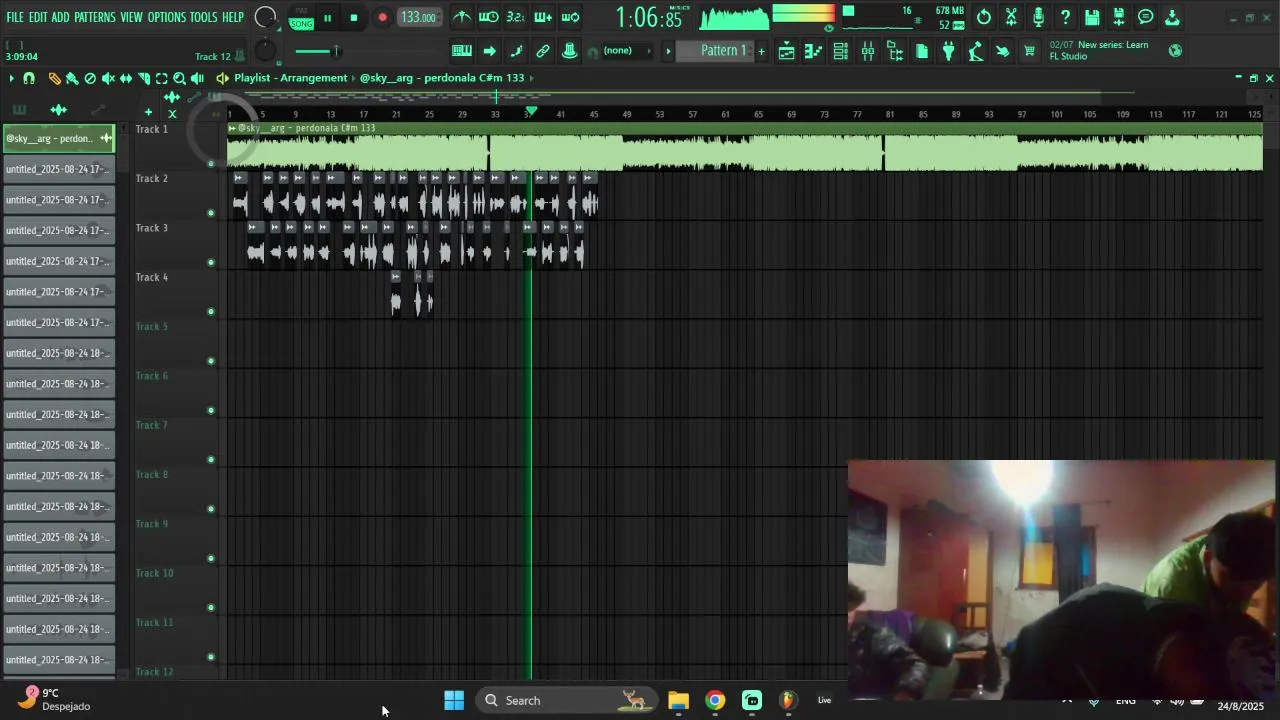Open the content library cart icon
Viewport: 1280px width, 720px height.
[1029, 51]
